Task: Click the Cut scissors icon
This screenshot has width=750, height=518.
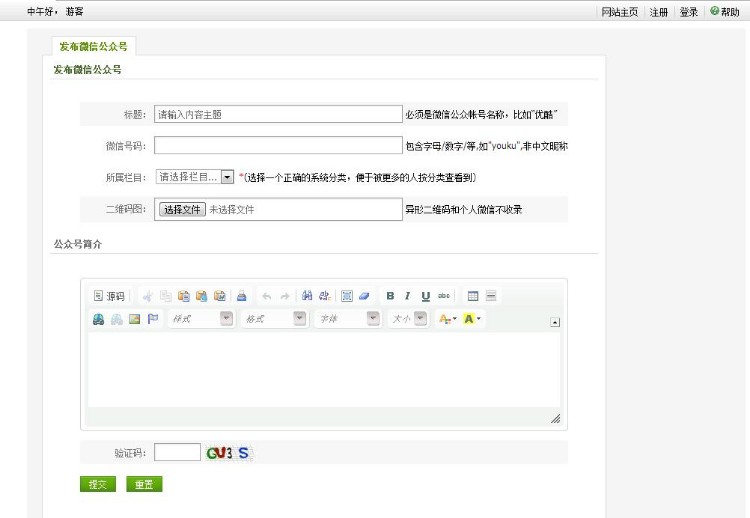Action: (148, 296)
